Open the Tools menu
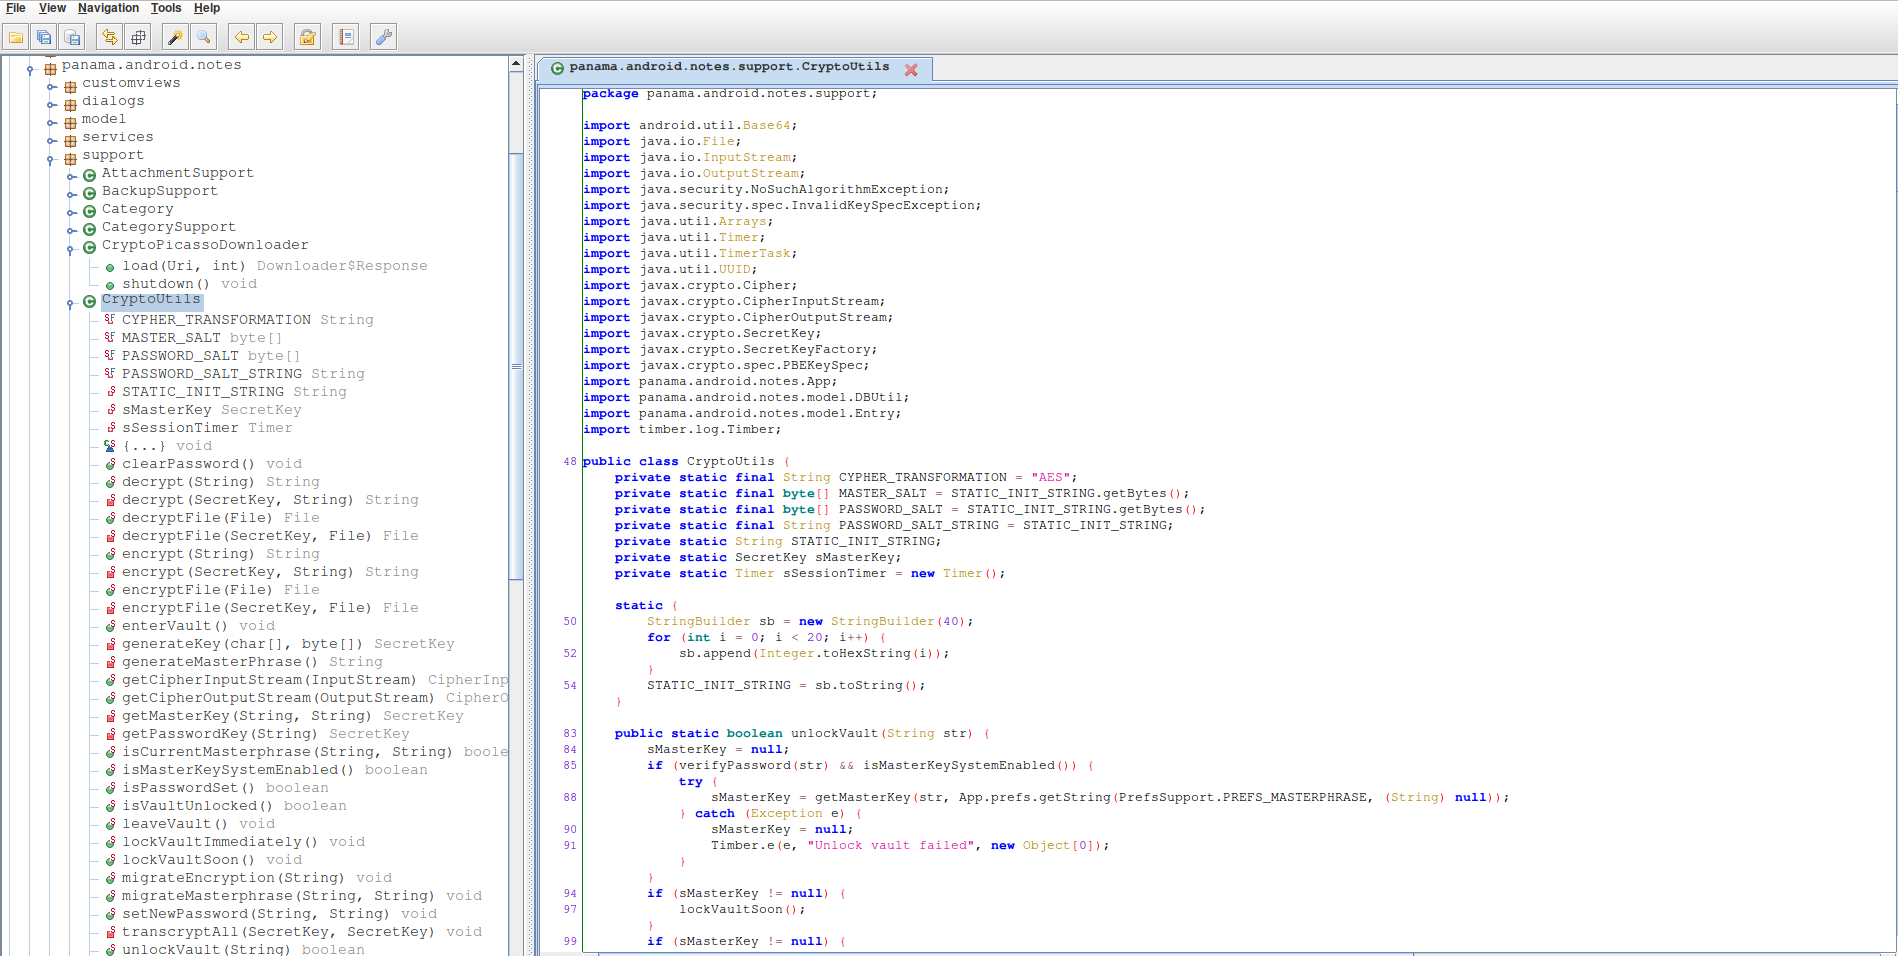The width and height of the screenshot is (1898, 956). [x=166, y=8]
